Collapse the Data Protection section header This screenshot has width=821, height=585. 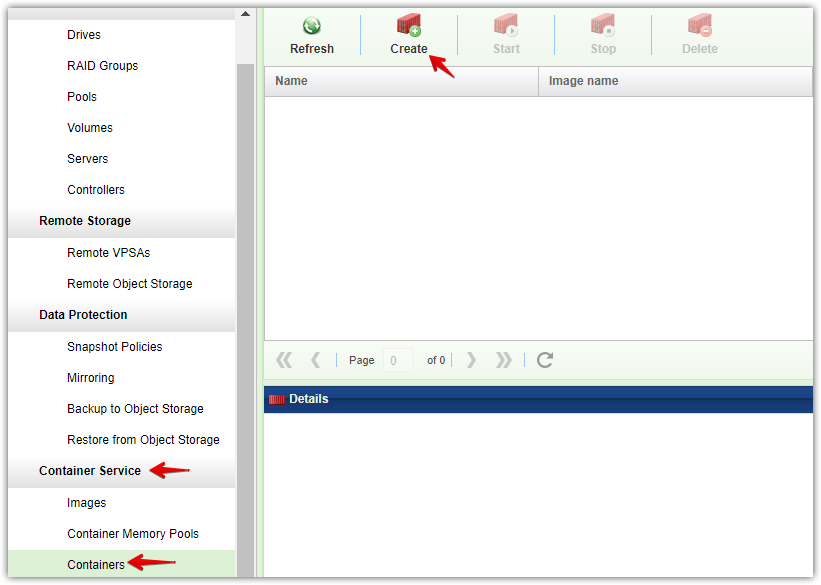[x=121, y=315]
